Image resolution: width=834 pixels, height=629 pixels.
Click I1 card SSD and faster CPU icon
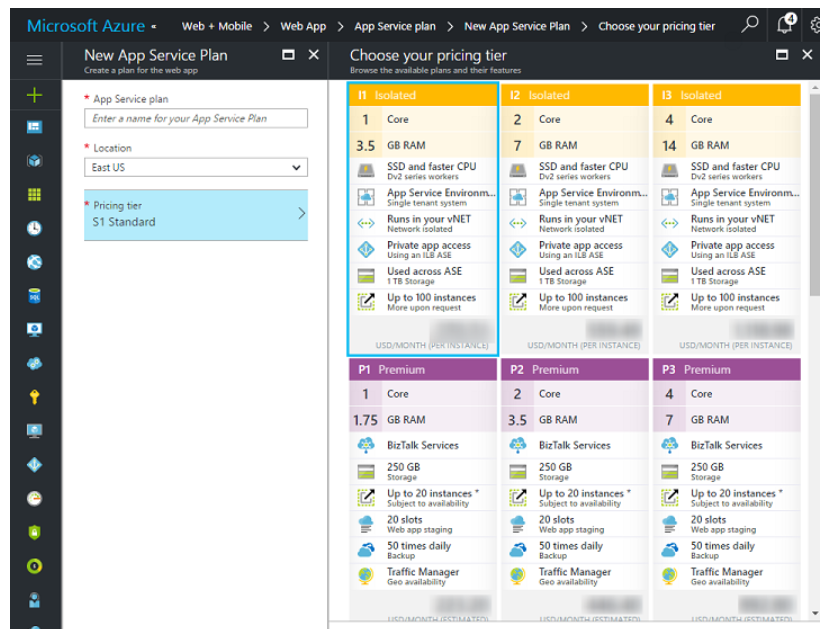tap(366, 171)
